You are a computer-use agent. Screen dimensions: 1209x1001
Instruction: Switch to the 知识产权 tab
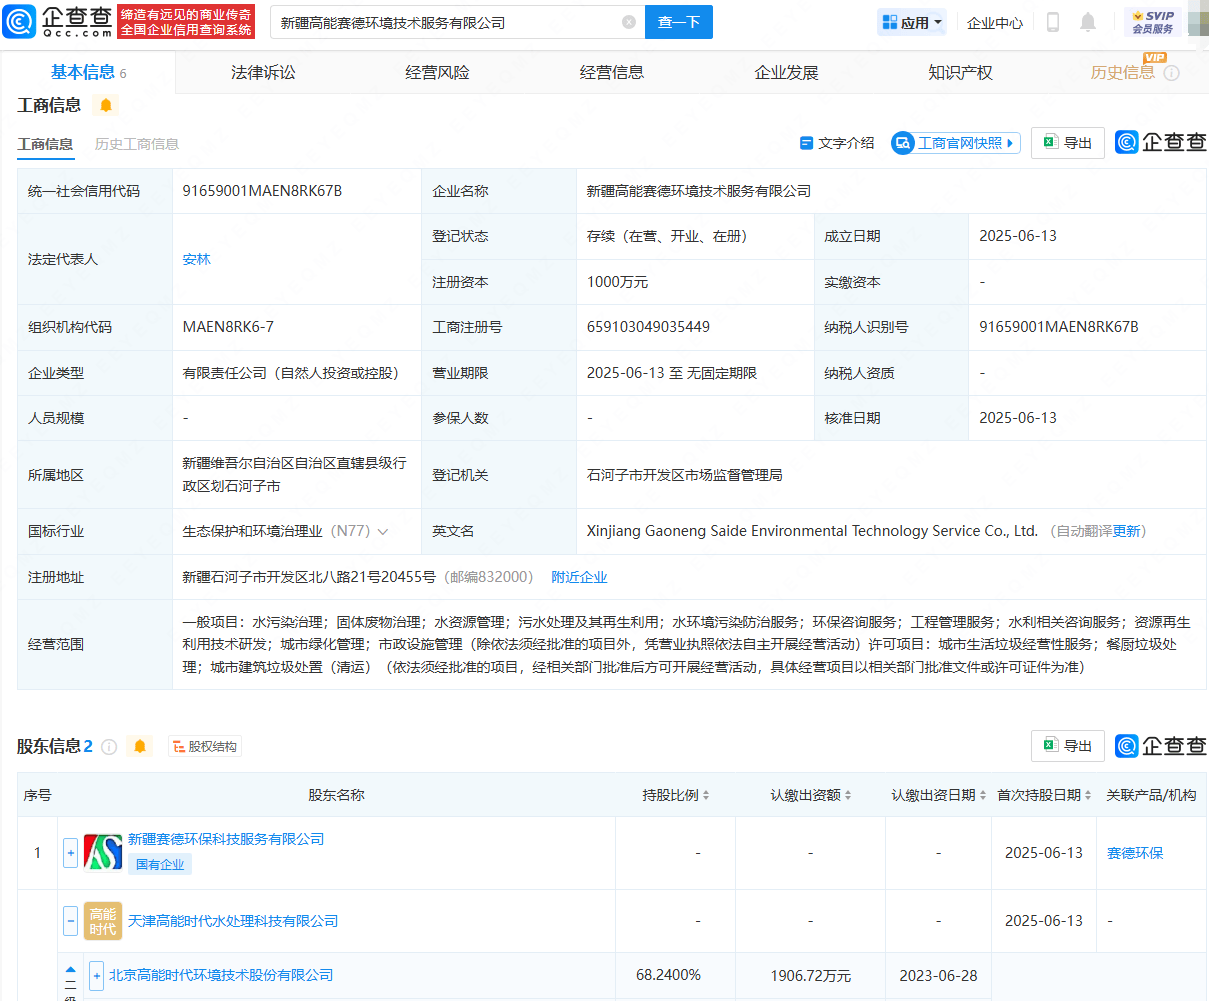pyautogui.click(x=960, y=72)
